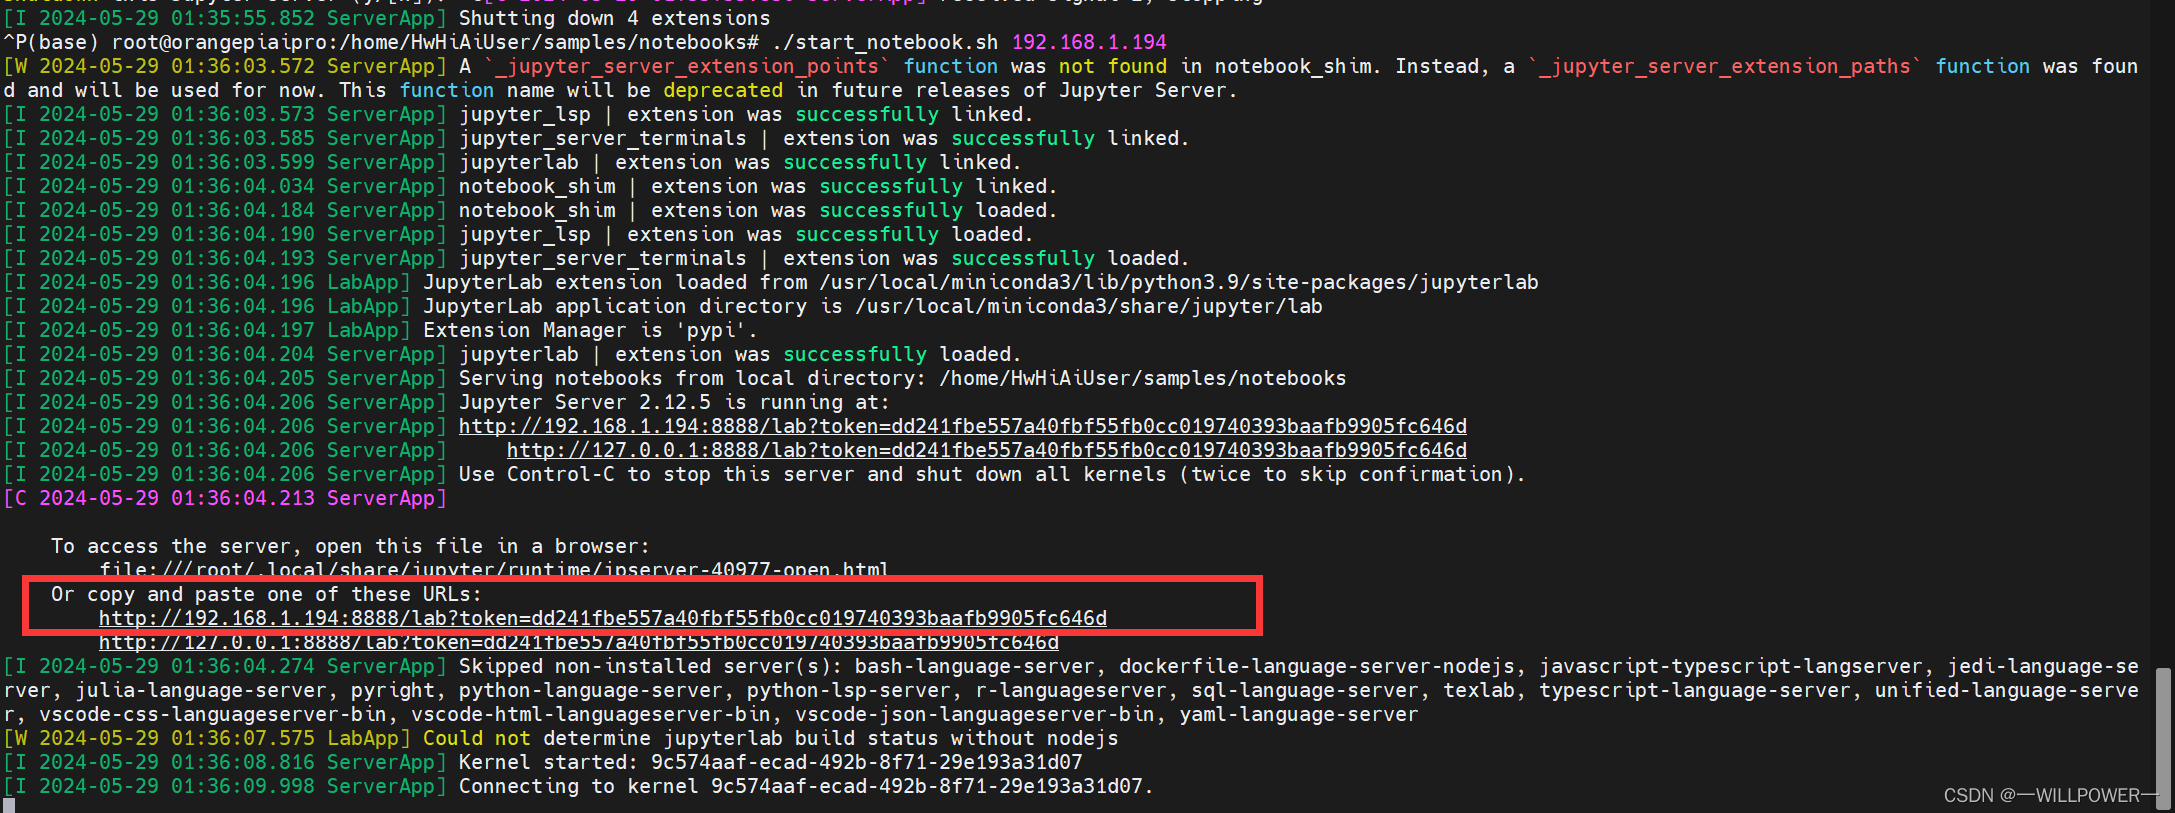Open the 192.168.1.194 lab URL inside the red box
2175x813 pixels.
coord(603,618)
